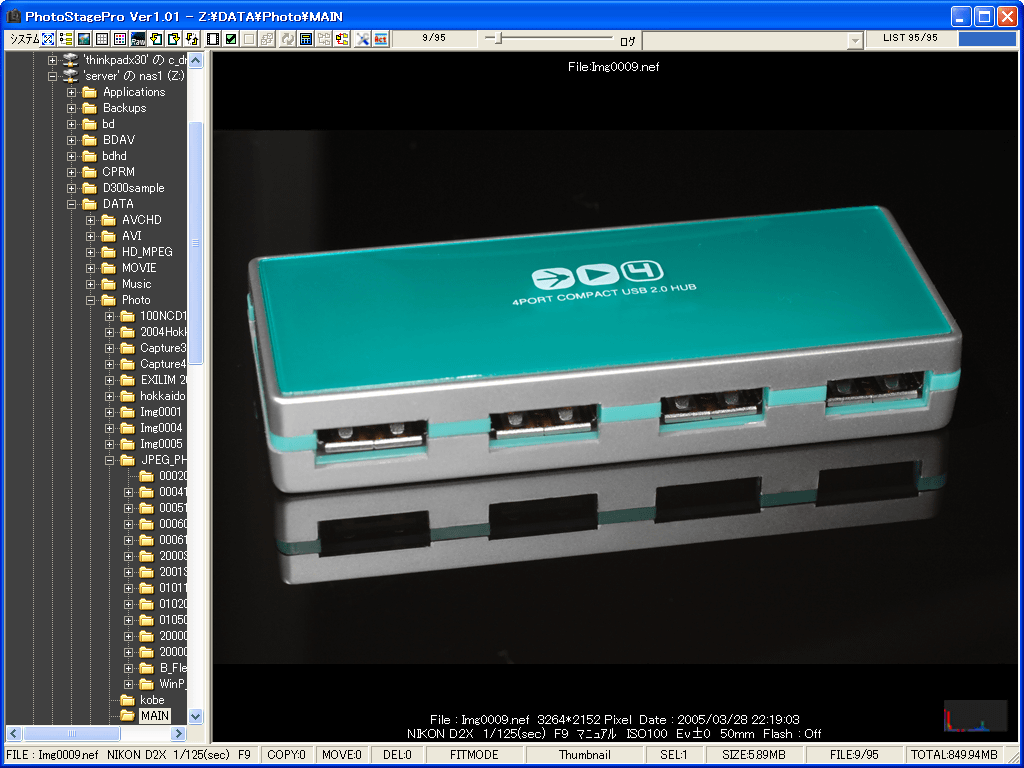This screenshot has width=1024, height=768.
Task: Click the tree's scroll-right arrow
Action: click(x=178, y=733)
